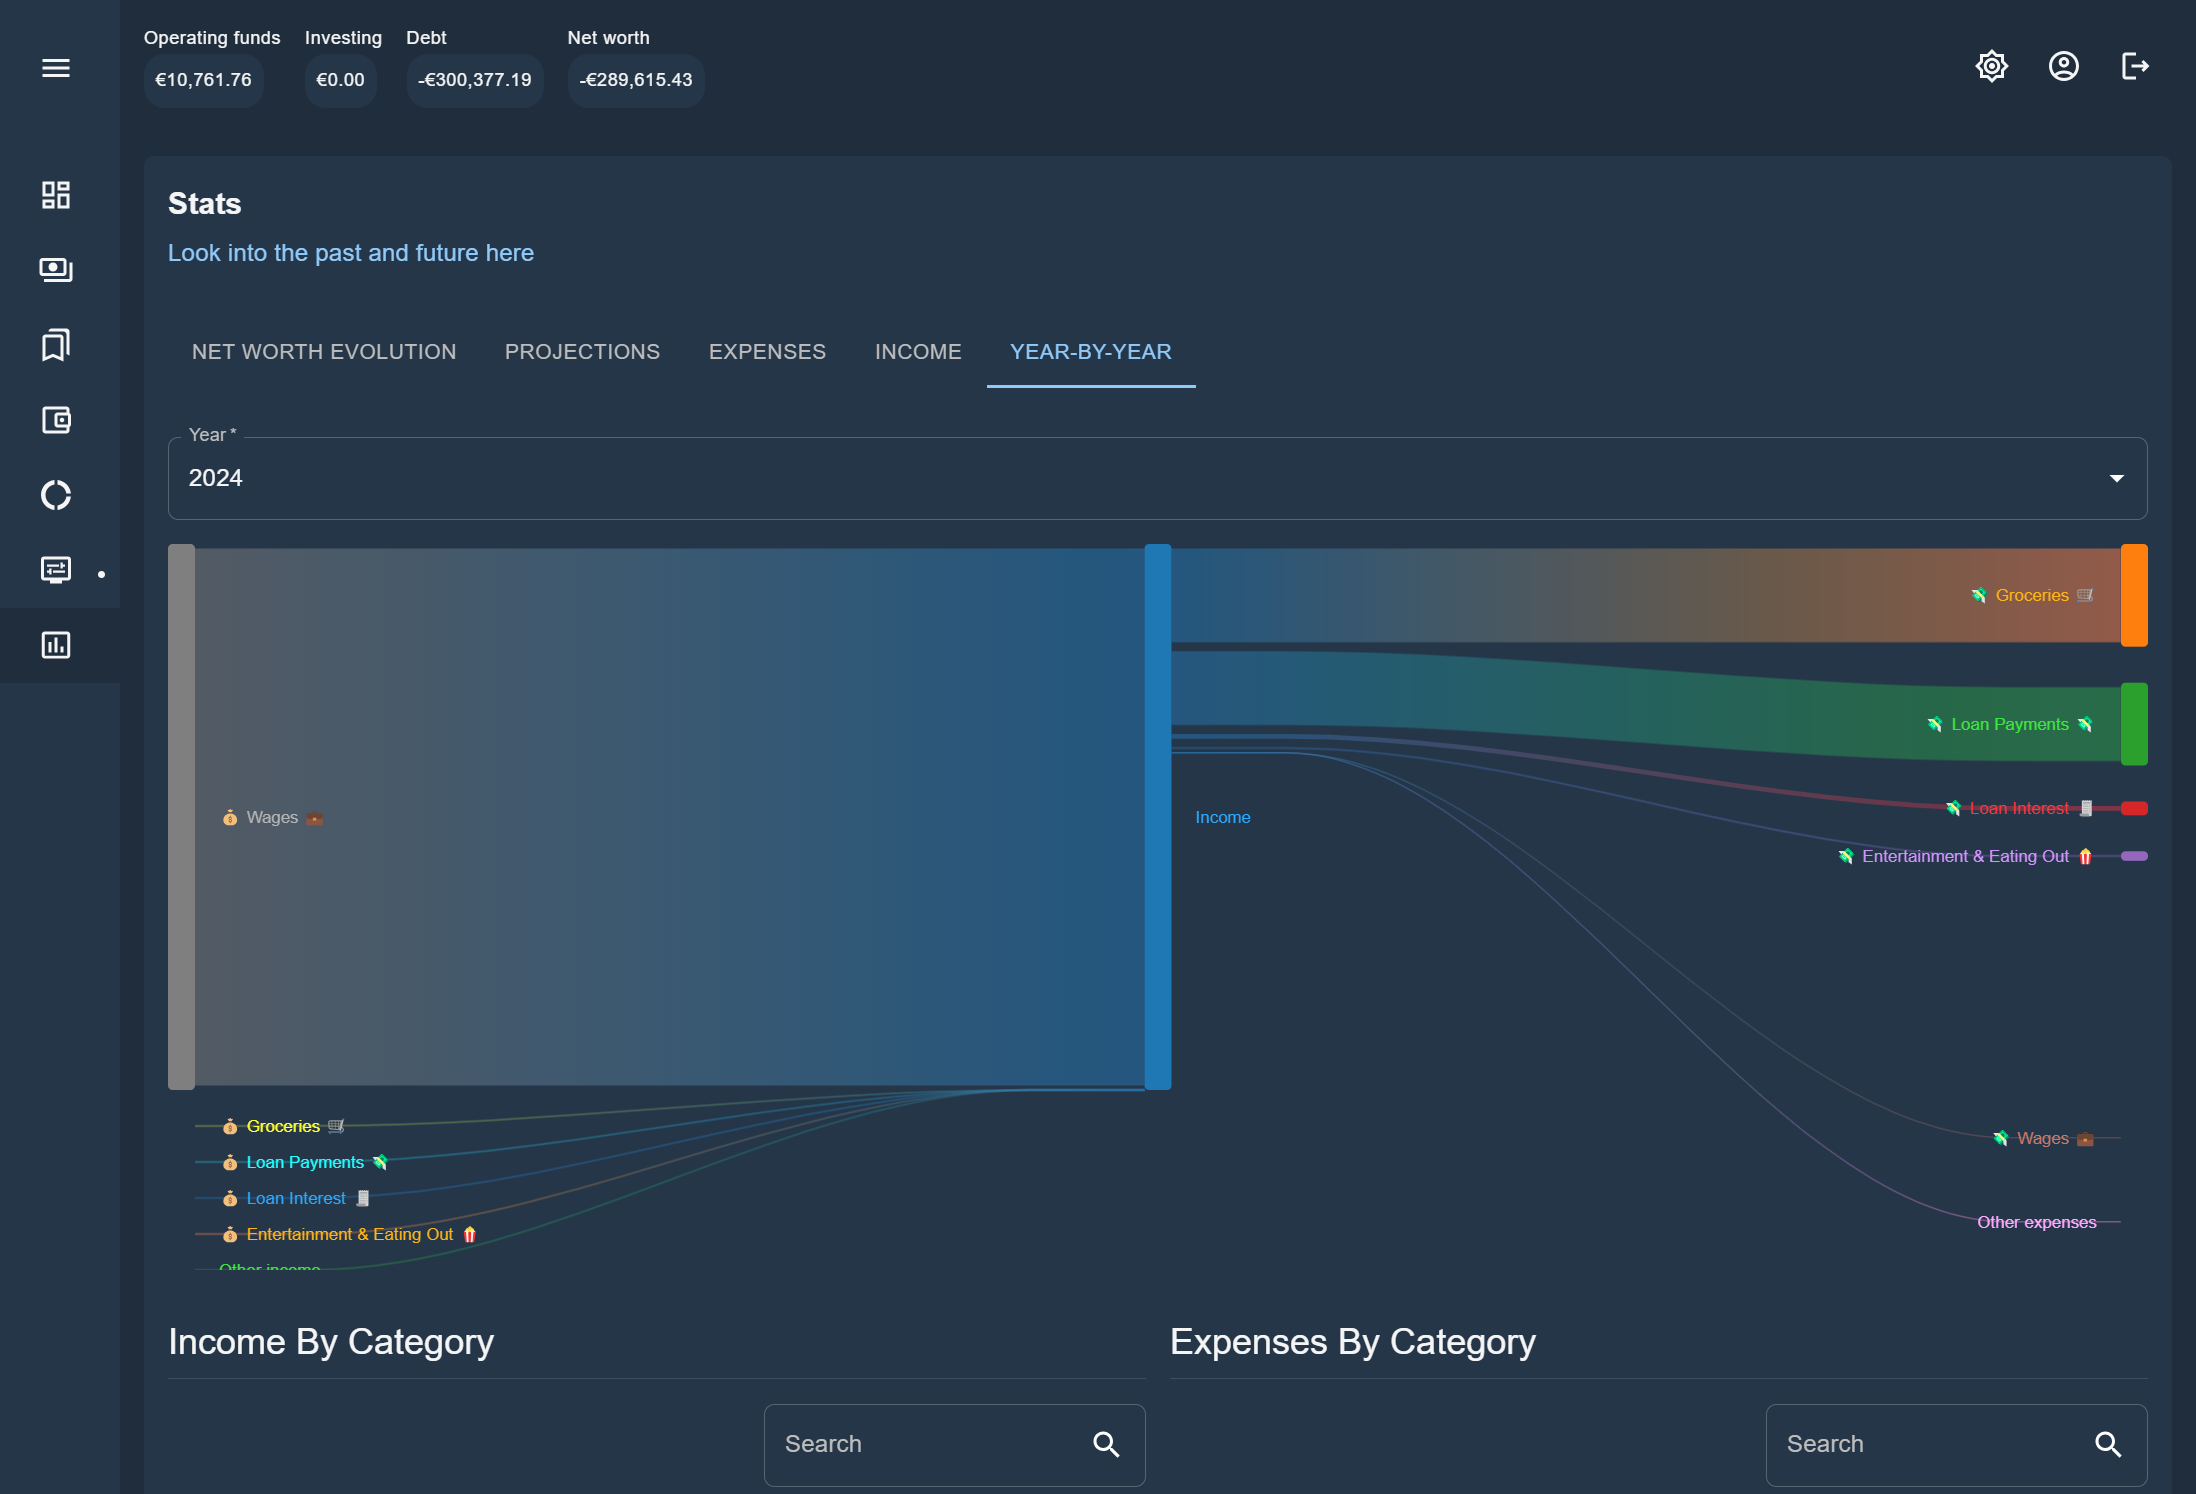
Task: Open the dashboard grid icon
Action: point(56,195)
